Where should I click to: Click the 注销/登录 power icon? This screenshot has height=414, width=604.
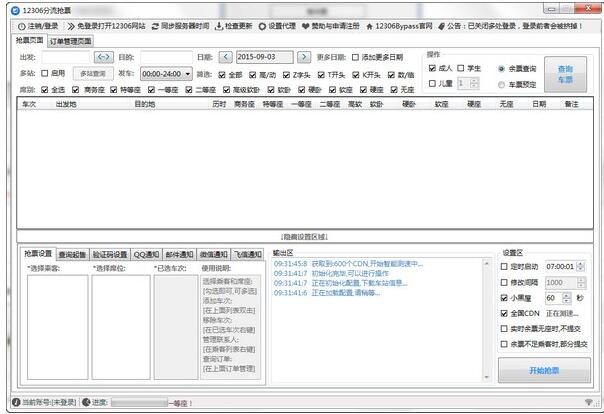[22, 26]
